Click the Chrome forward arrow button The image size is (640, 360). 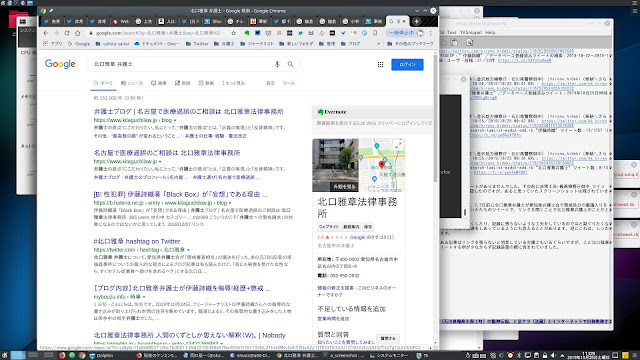[56, 33]
